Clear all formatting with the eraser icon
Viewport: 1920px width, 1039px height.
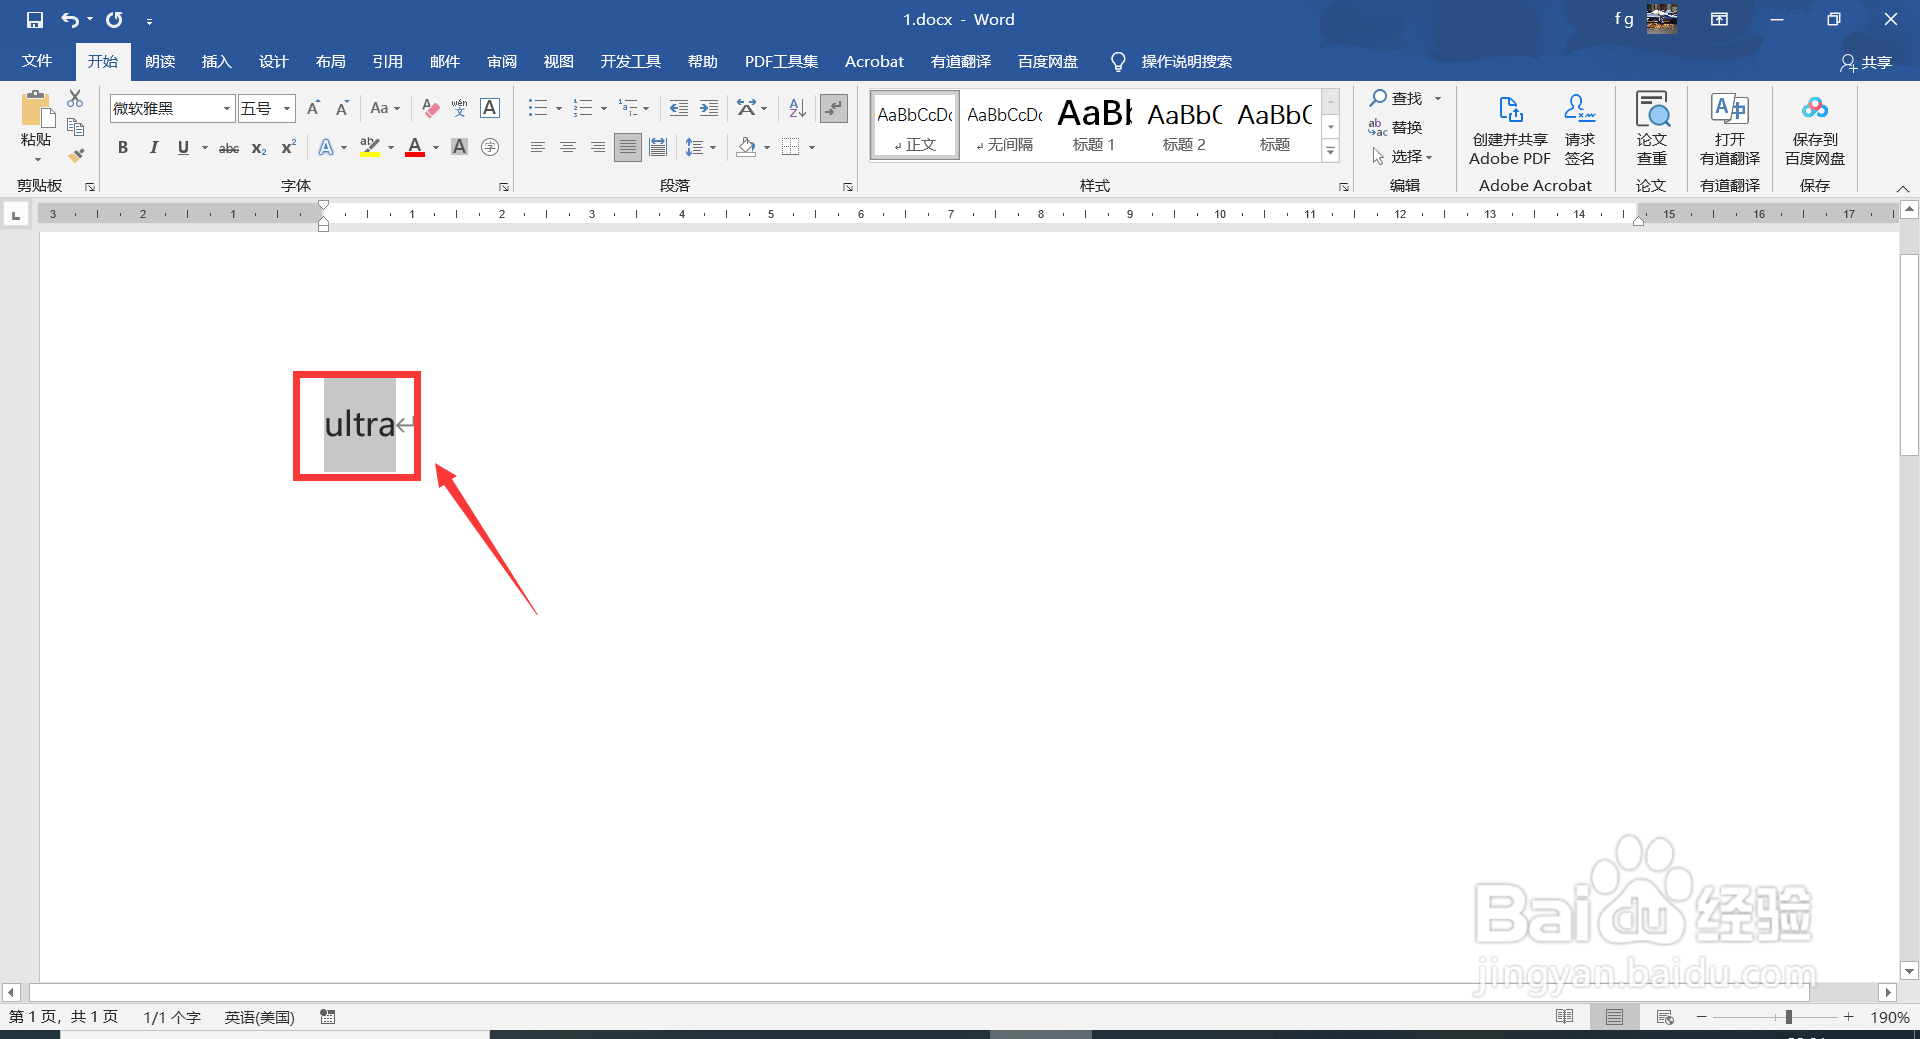tap(430, 108)
